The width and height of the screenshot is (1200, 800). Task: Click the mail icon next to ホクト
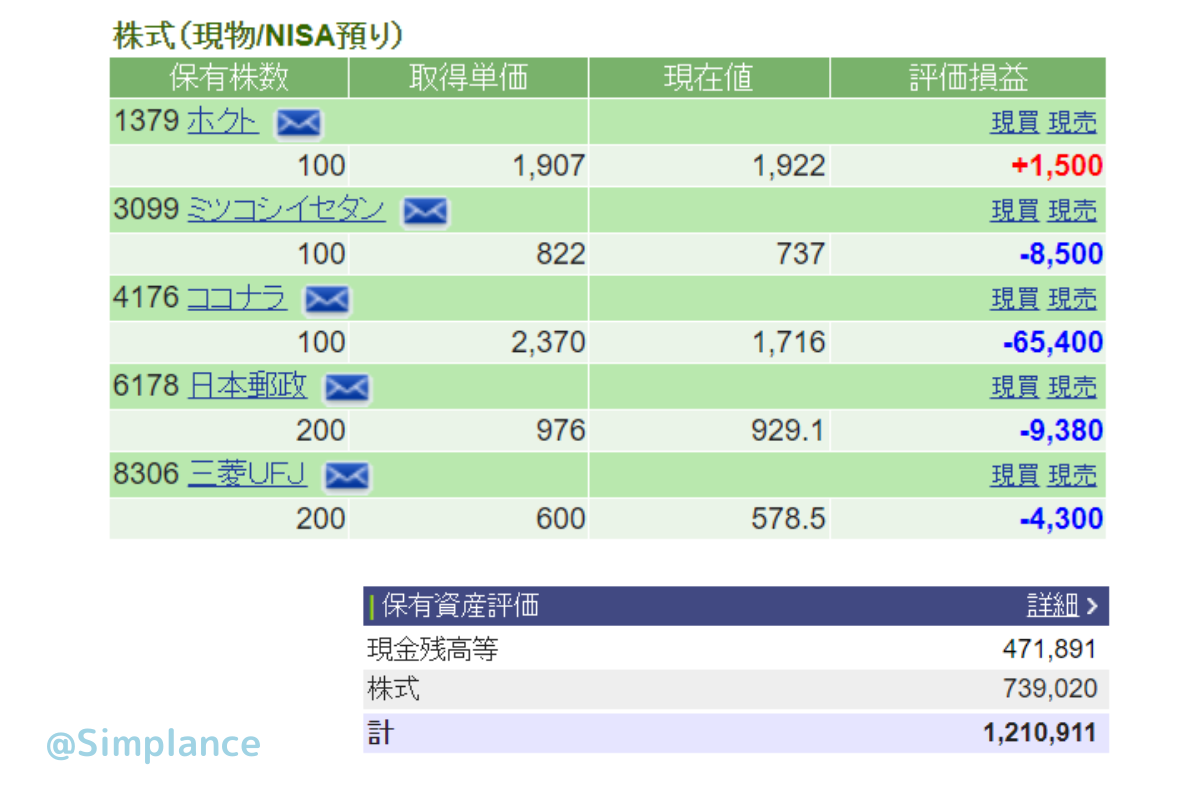(298, 124)
